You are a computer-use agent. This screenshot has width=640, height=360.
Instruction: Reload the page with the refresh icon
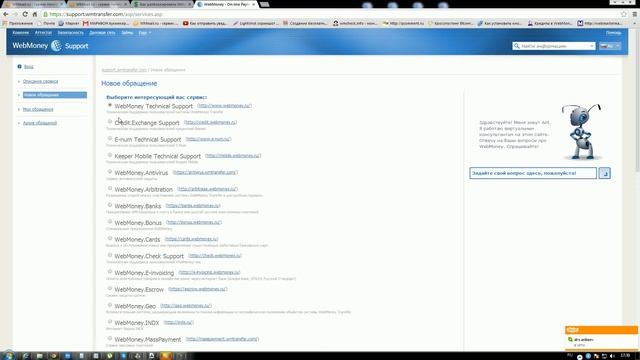point(25,14)
